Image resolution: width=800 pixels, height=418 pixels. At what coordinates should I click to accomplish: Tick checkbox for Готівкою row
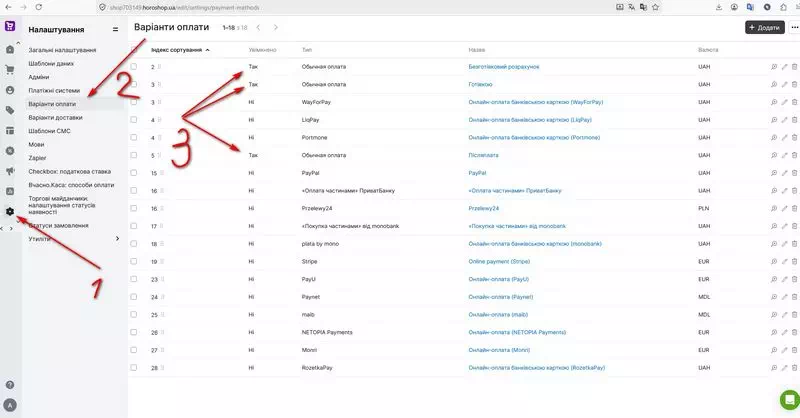point(134,84)
